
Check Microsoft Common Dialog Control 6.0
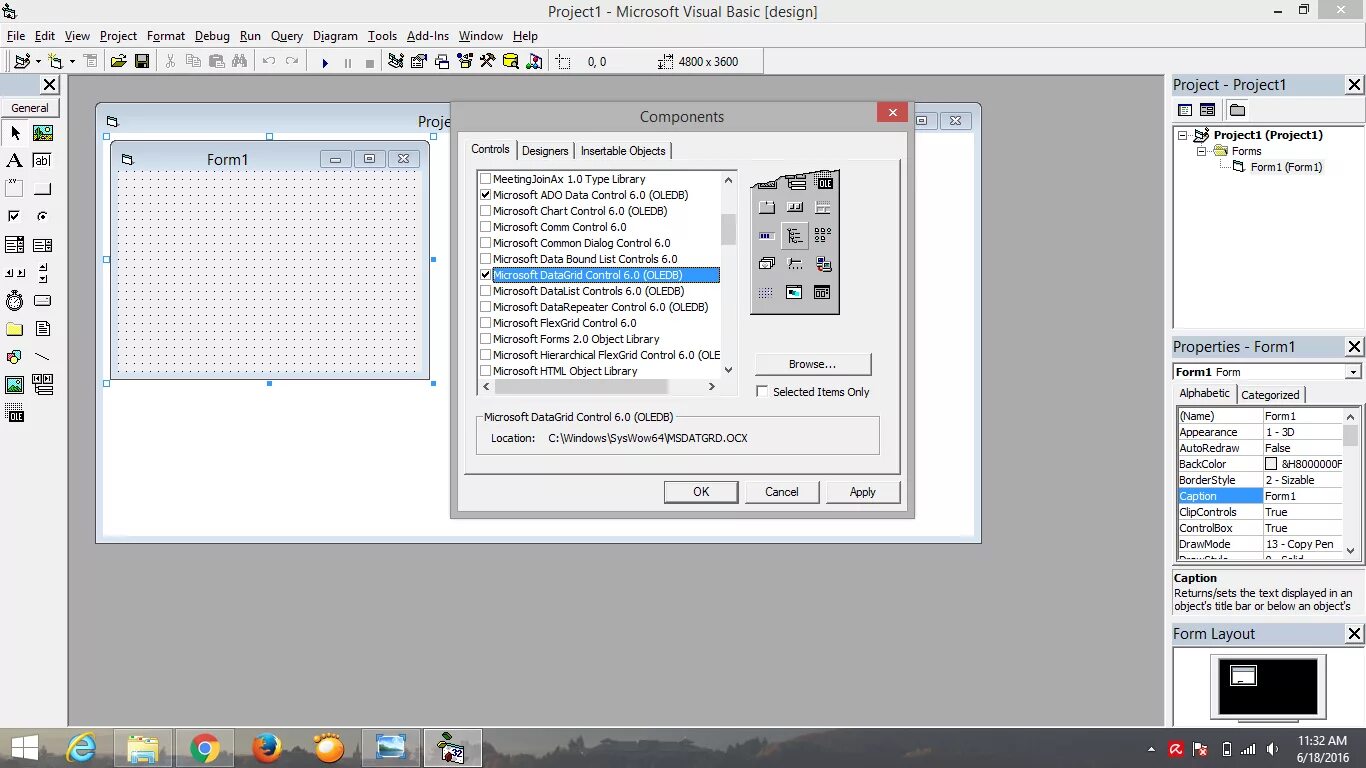(x=486, y=243)
